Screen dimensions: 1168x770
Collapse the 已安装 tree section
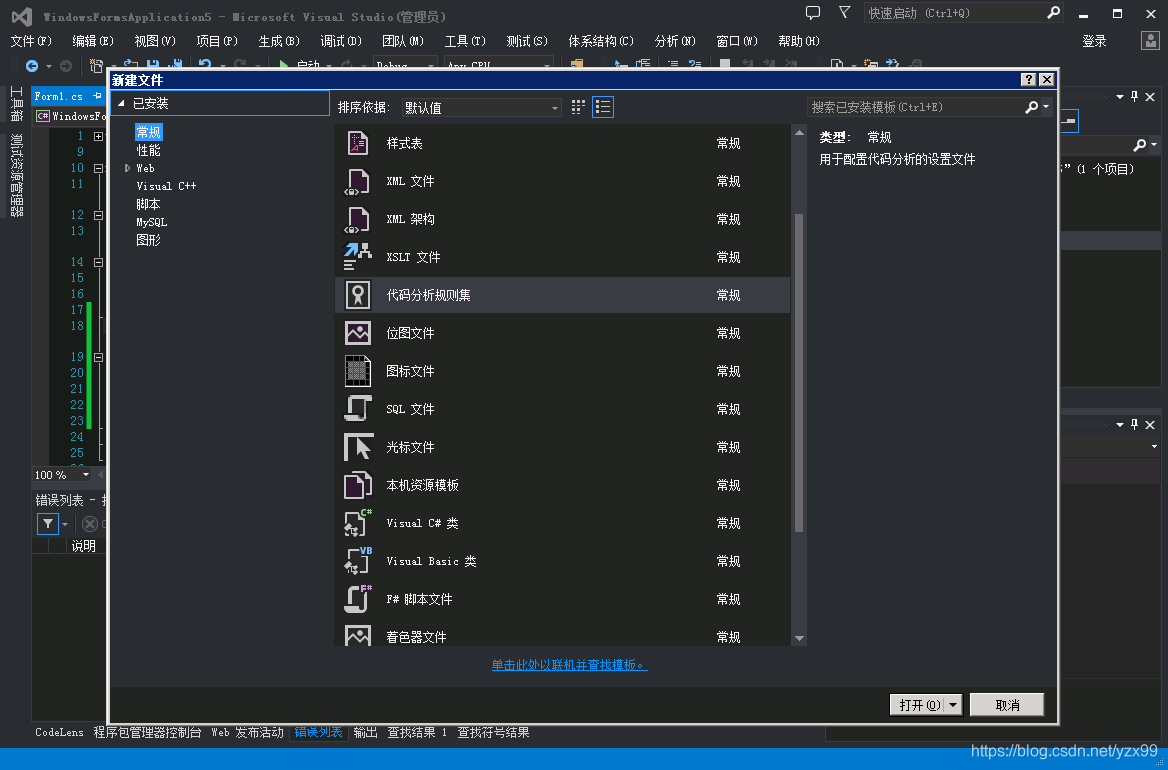coord(121,104)
